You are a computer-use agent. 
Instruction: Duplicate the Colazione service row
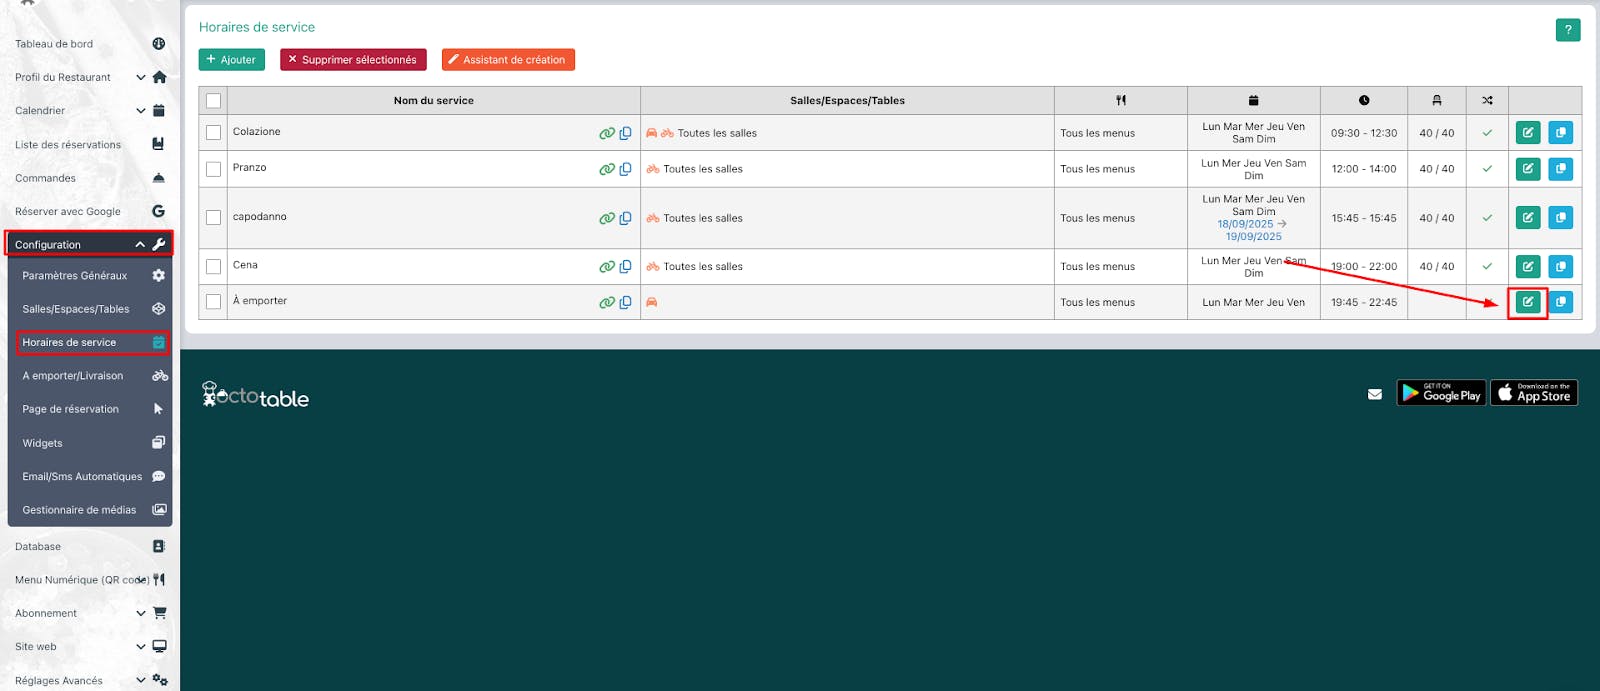pyautogui.click(x=1560, y=133)
